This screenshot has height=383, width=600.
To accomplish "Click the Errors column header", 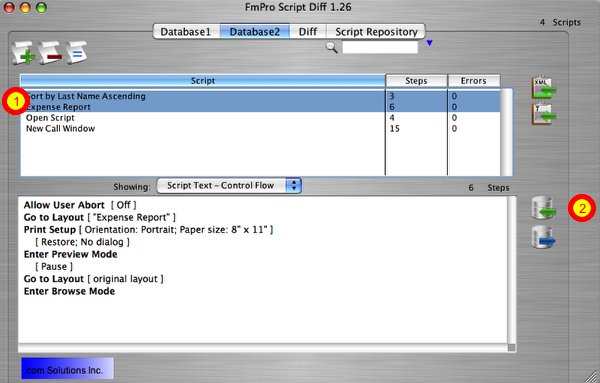I will tap(474, 81).
